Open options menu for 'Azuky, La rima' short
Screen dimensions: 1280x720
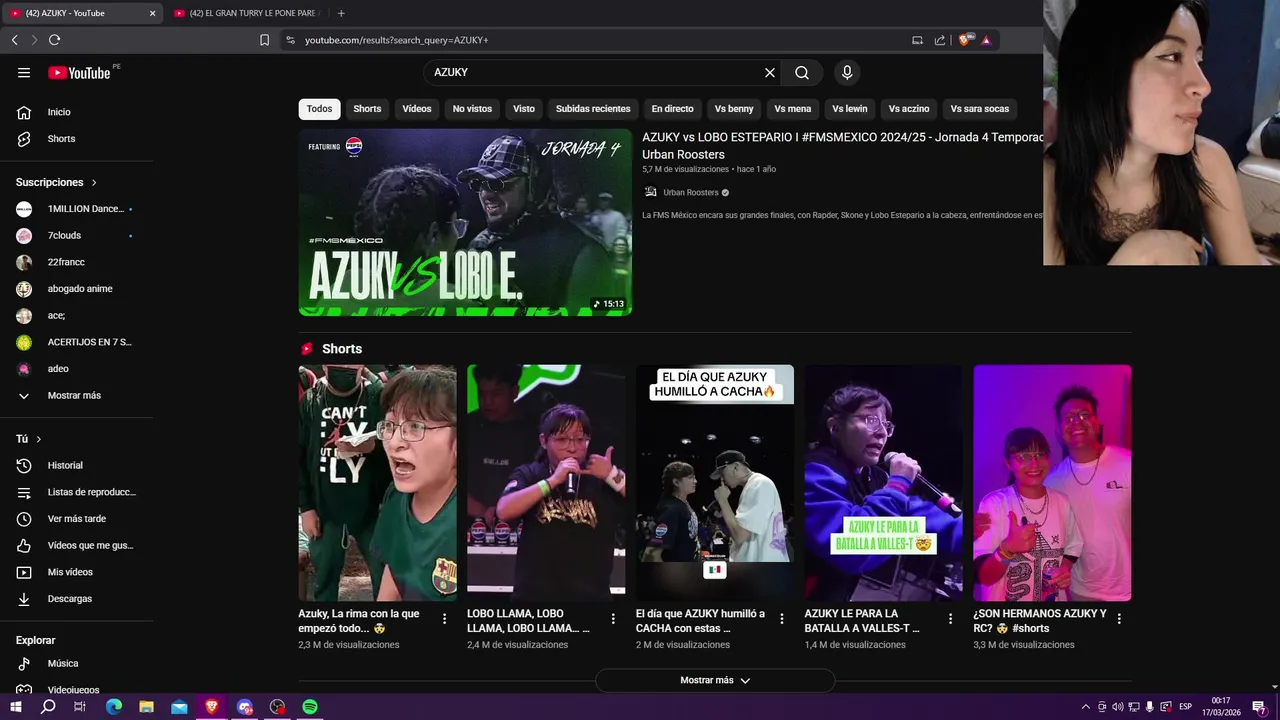click(x=444, y=619)
